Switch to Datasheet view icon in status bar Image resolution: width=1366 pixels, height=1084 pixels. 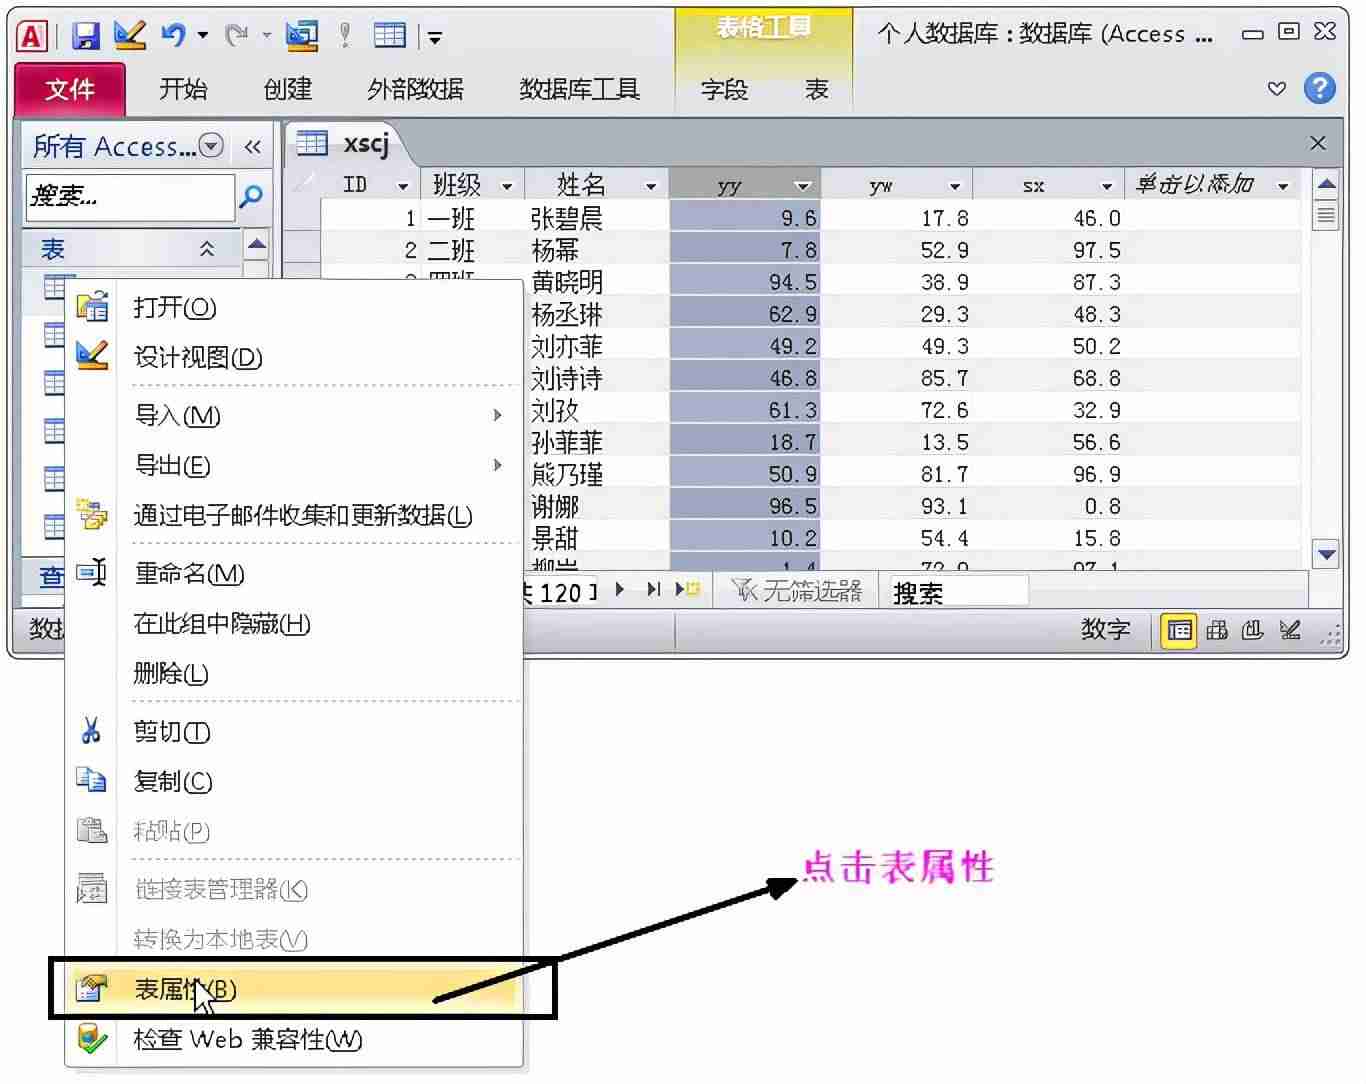tap(1180, 630)
